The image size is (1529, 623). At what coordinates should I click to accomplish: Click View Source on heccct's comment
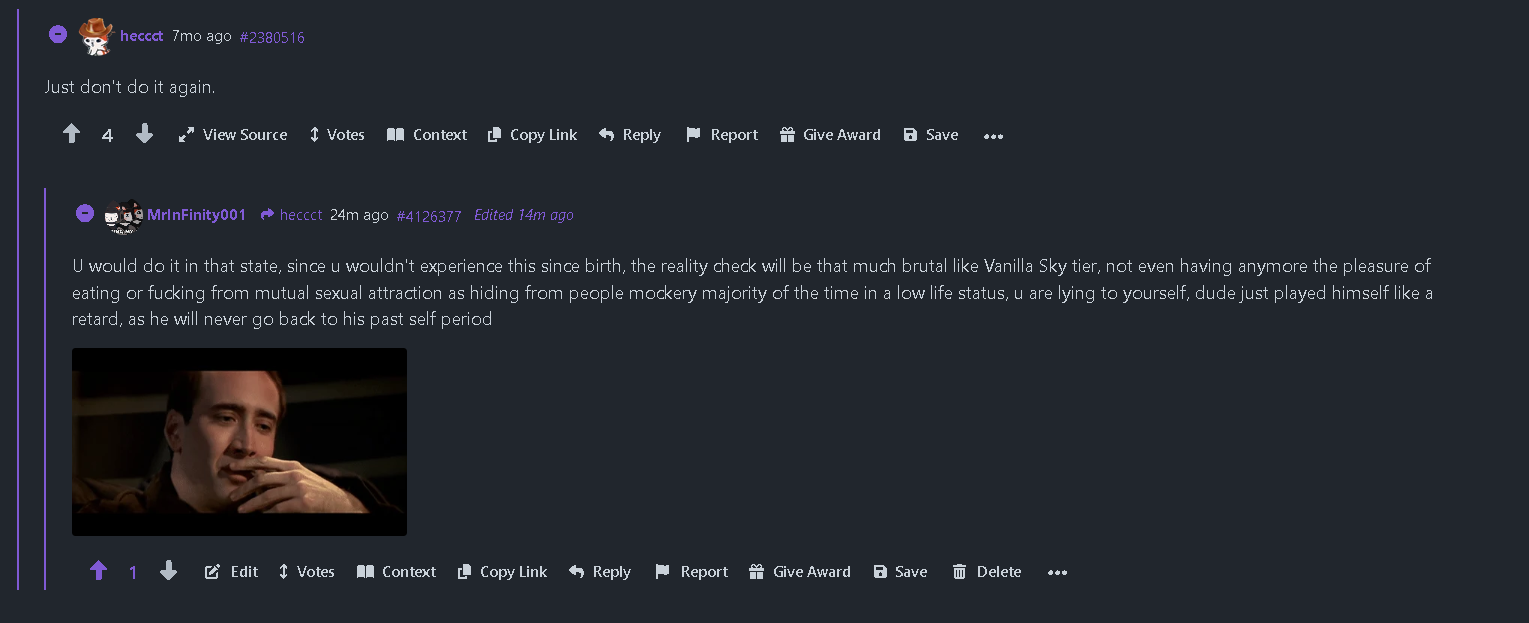click(x=233, y=135)
